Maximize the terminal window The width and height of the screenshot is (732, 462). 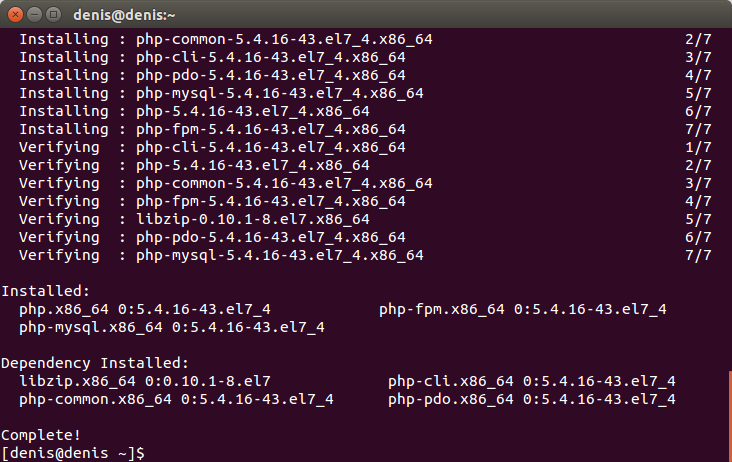coord(54,15)
